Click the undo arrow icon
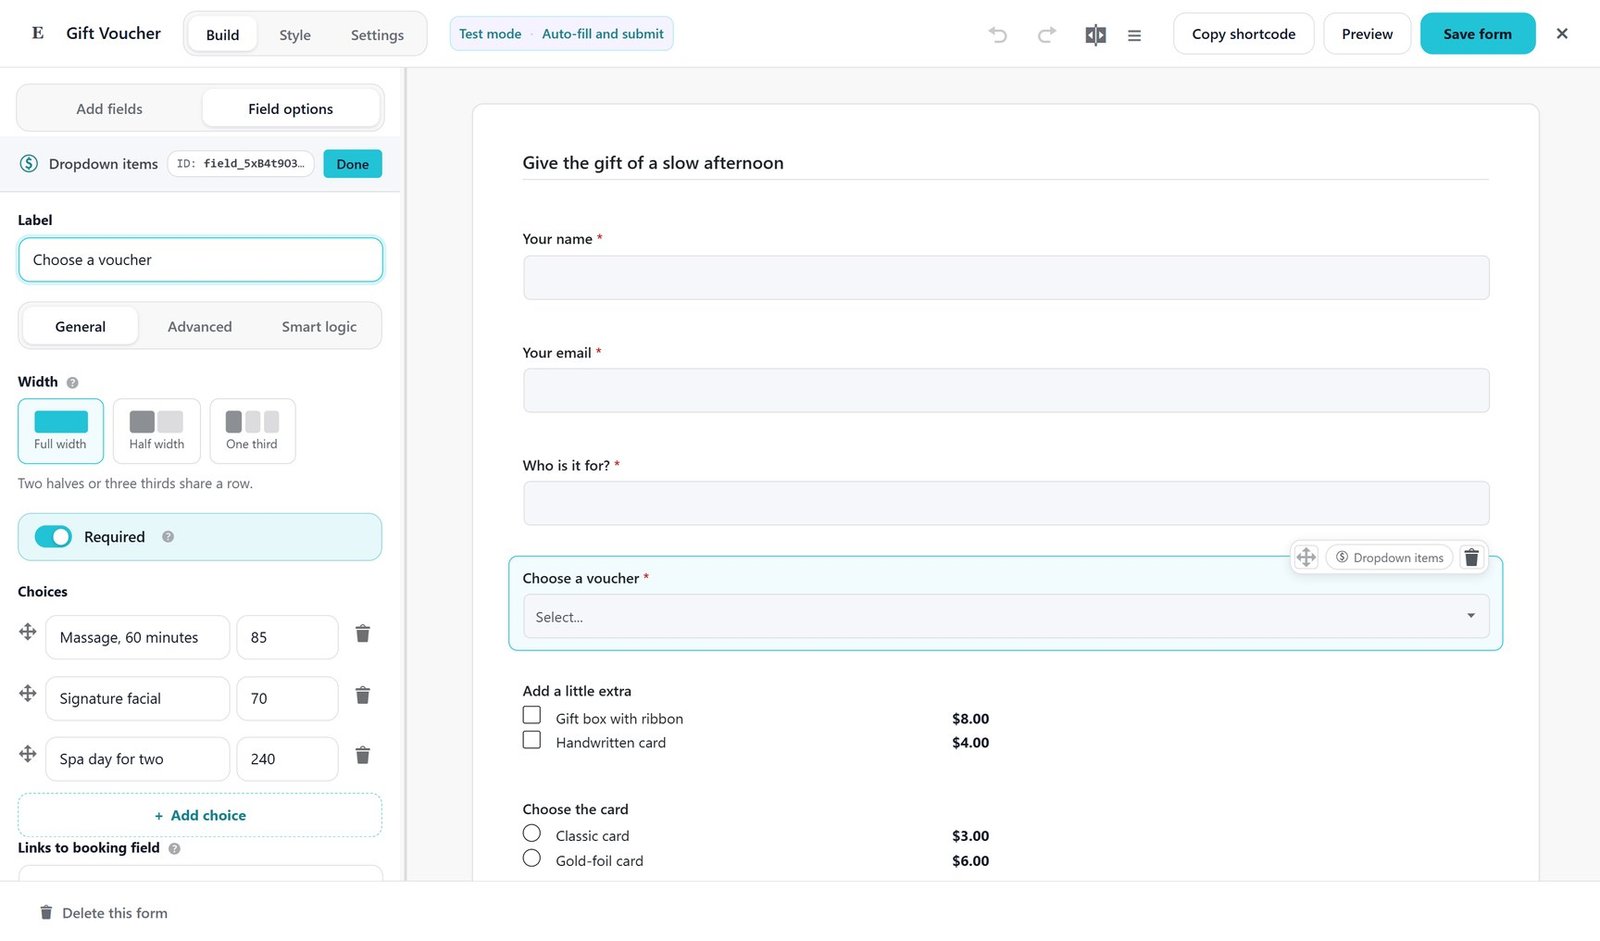 coord(997,34)
